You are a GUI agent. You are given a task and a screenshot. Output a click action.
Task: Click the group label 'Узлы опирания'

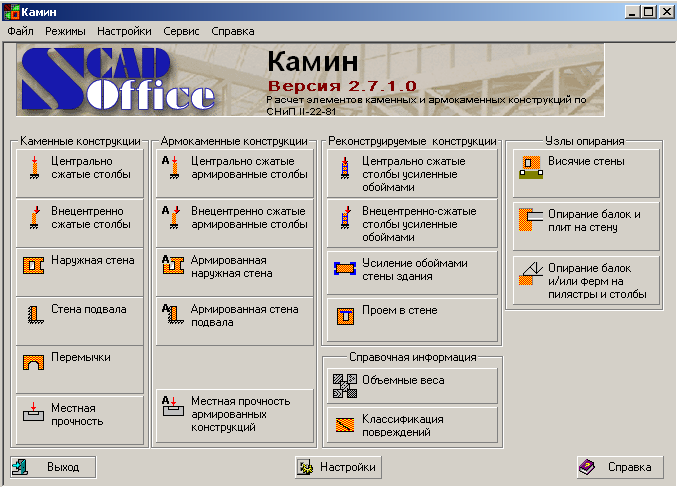pos(584,141)
